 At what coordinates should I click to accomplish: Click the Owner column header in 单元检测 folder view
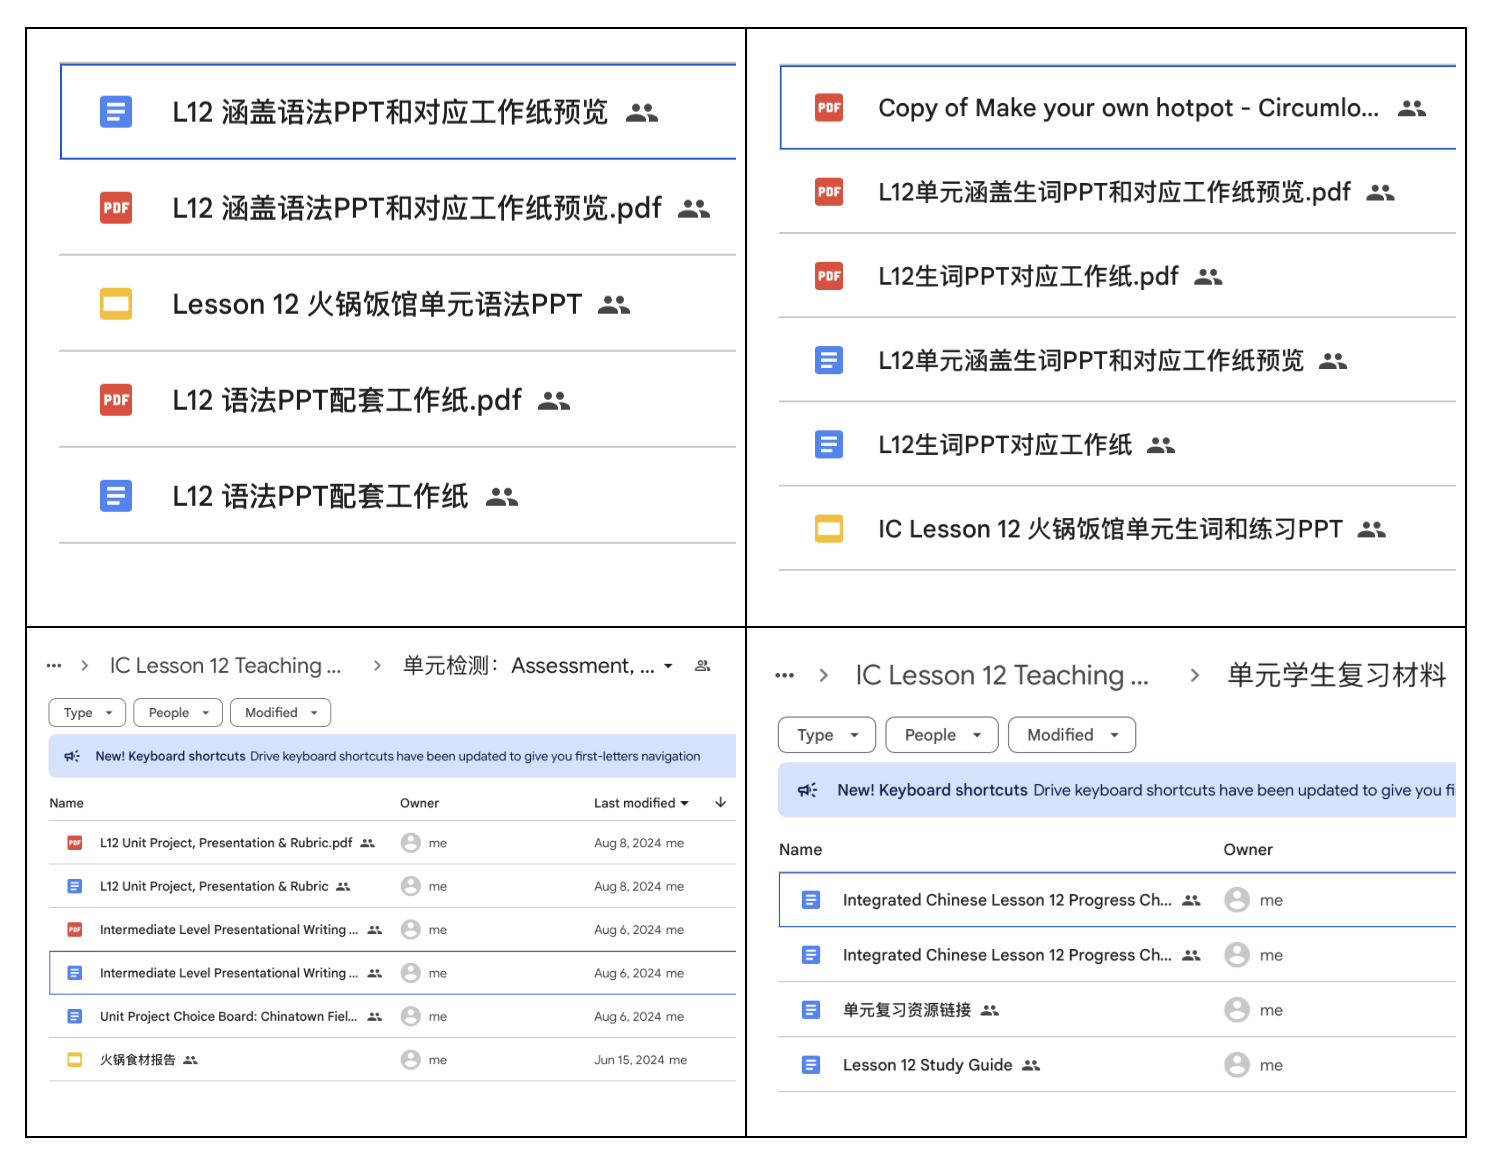[420, 803]
